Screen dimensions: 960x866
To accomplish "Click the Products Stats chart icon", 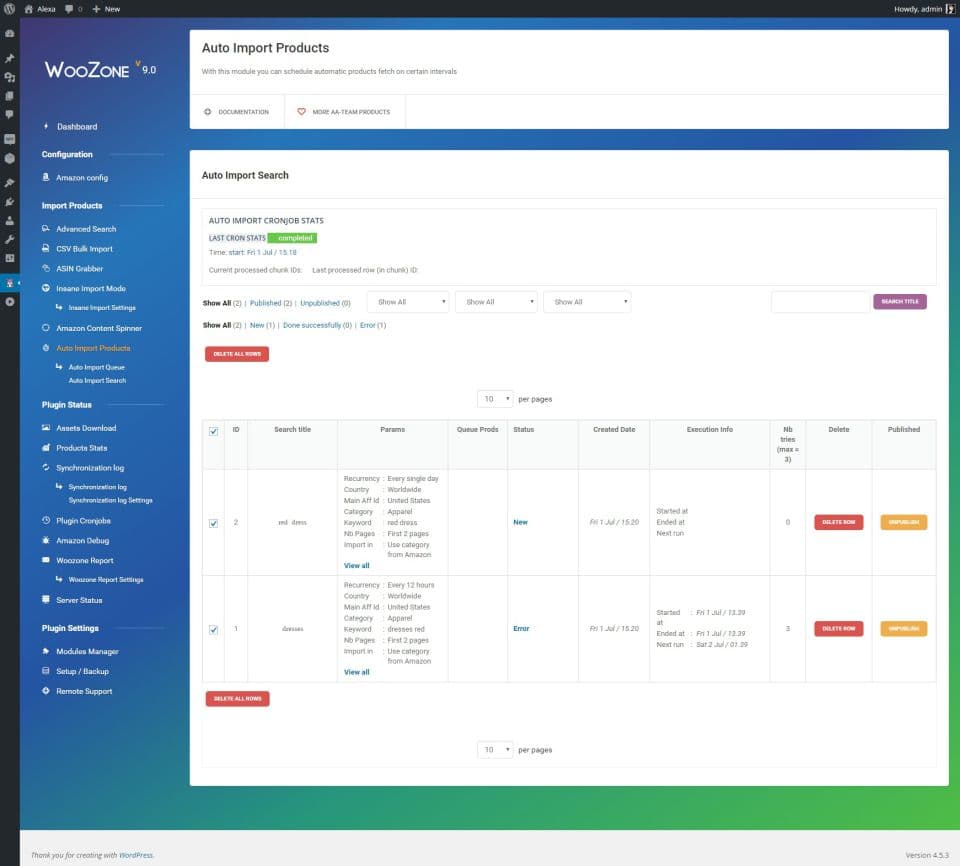I will point(46,448).
